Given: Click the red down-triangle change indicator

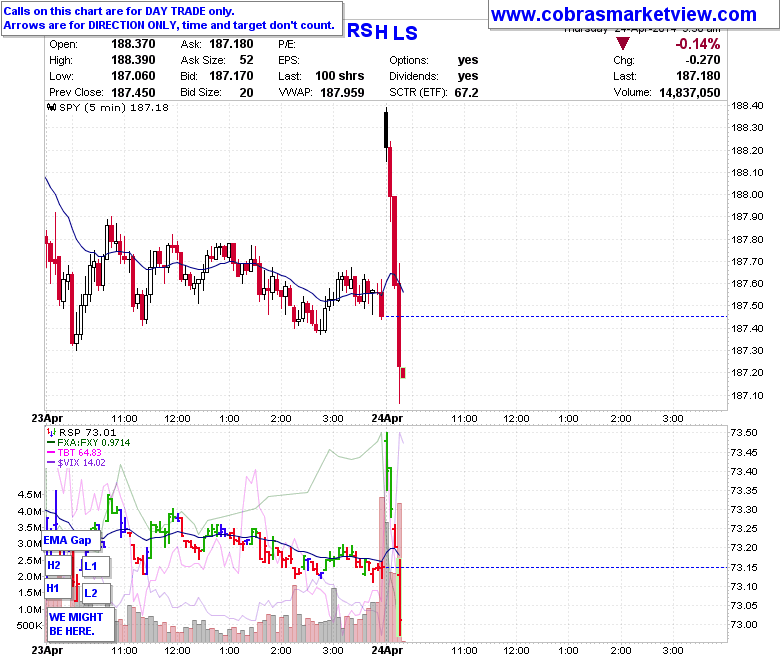Looking at the screenshot, I should click(x=622, y=44).
